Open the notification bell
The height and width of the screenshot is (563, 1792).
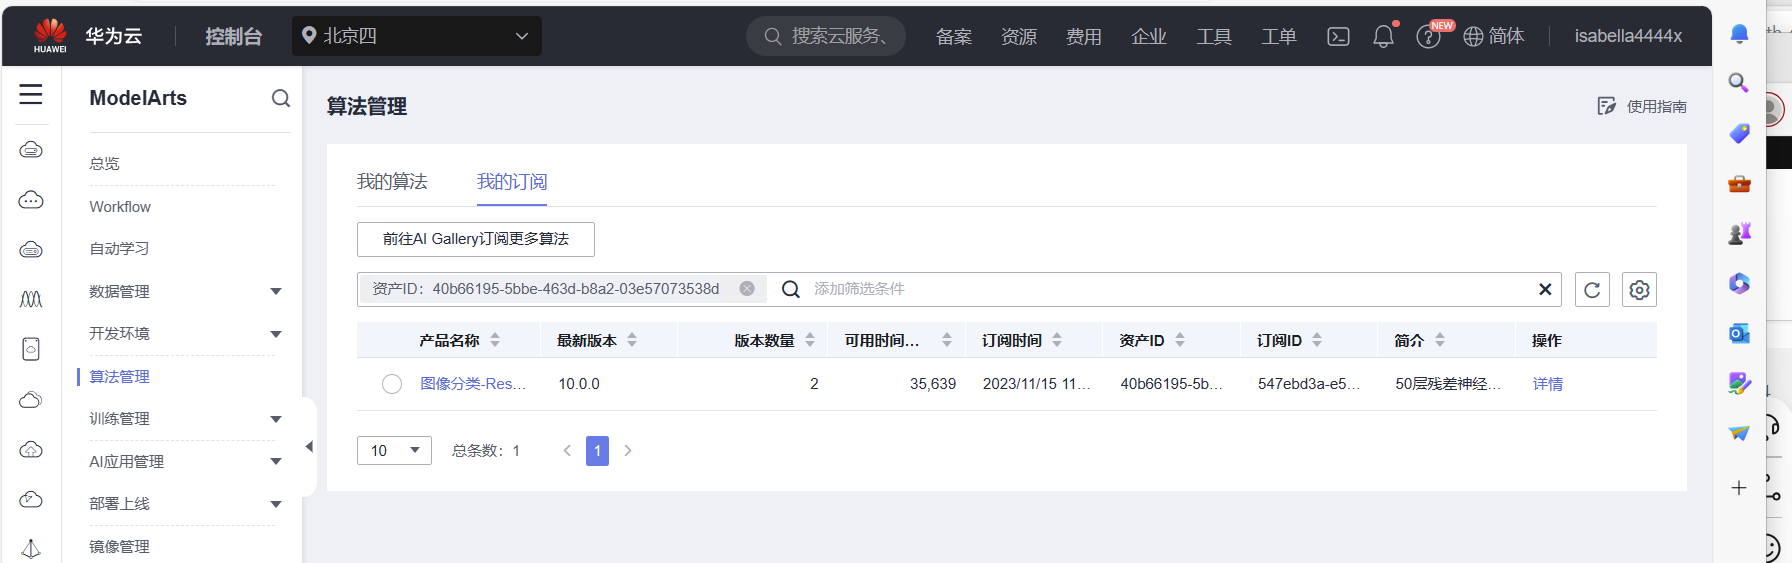pos(1383,37)
